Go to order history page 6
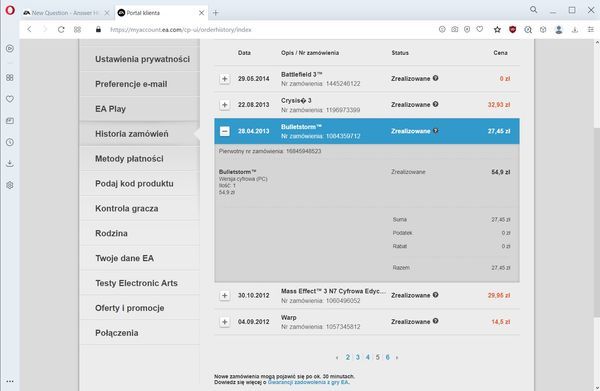600x391 pixels. tap(387, 357)
